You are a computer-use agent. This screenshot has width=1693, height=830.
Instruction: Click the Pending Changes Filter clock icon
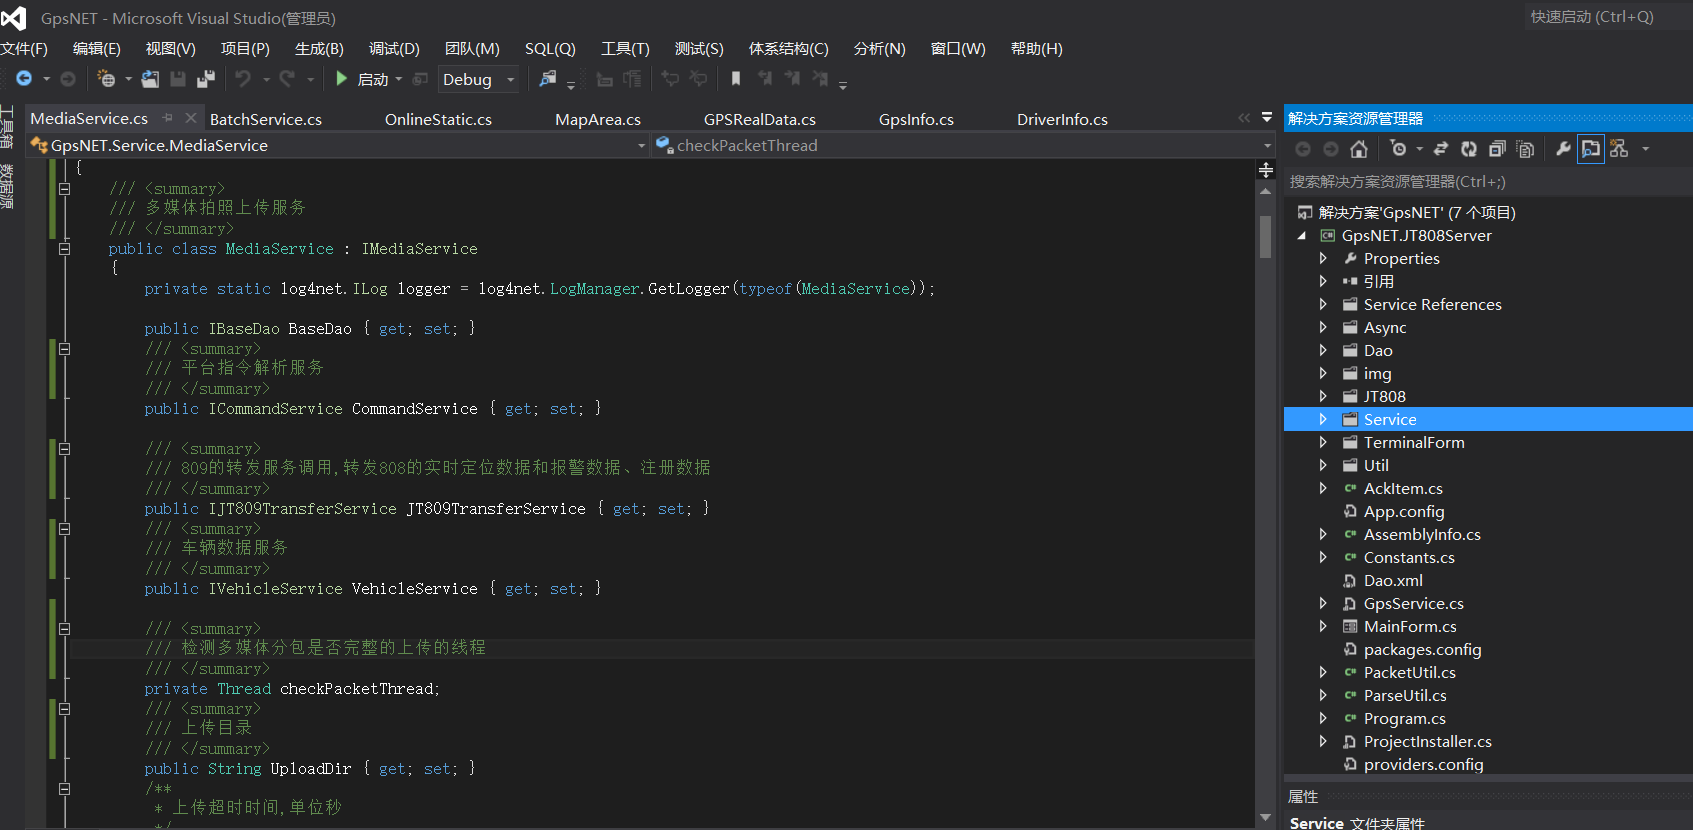tap(1398, 149)
